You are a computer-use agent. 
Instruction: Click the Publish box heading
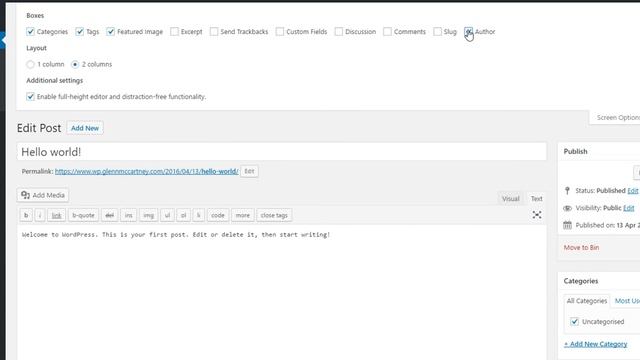point(576,151)
